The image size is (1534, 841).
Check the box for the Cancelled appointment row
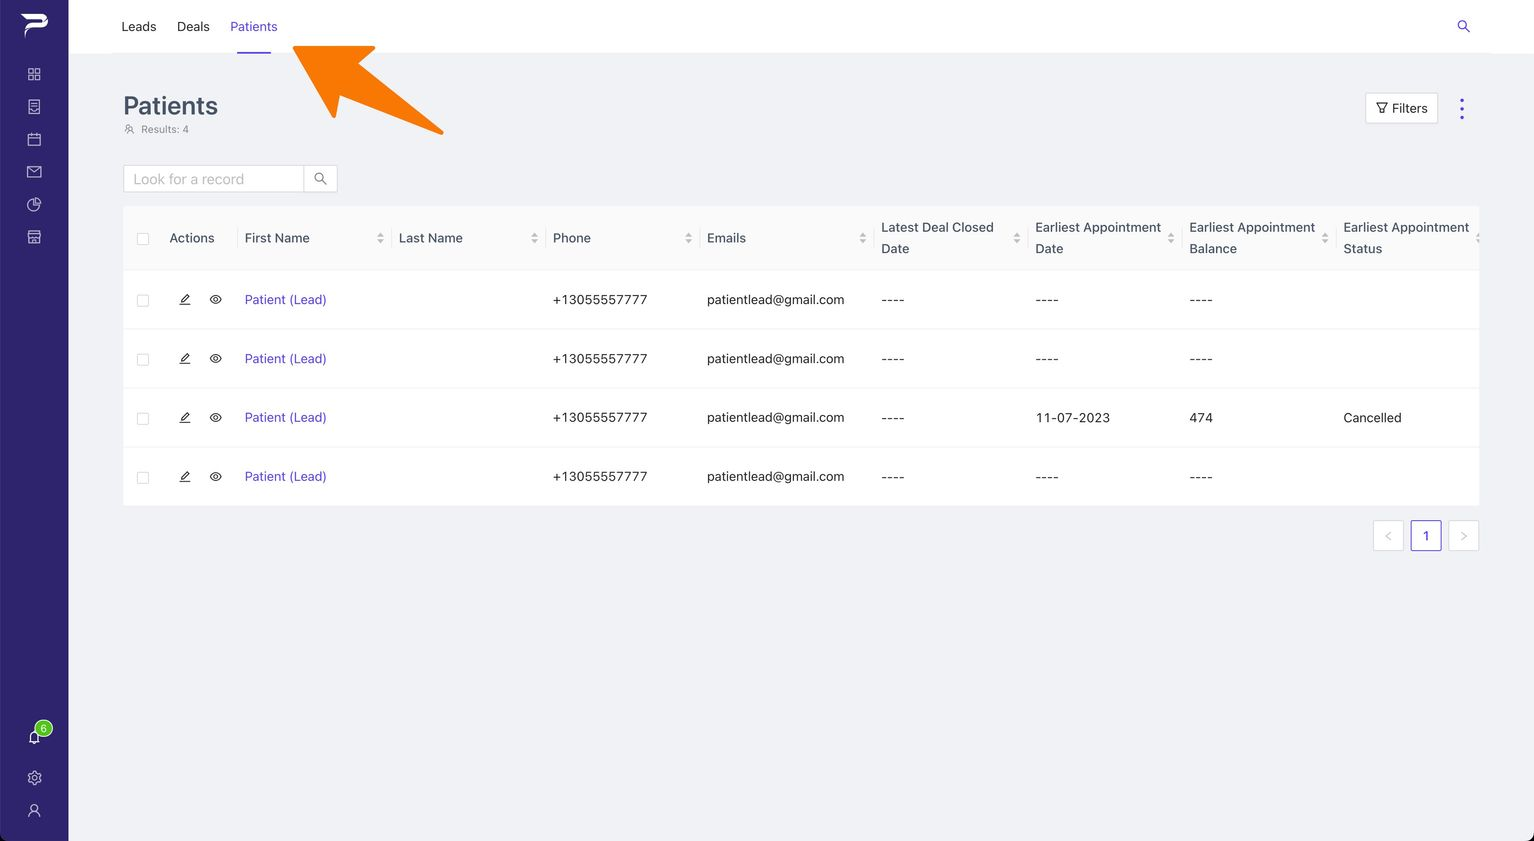coord(143,419)
